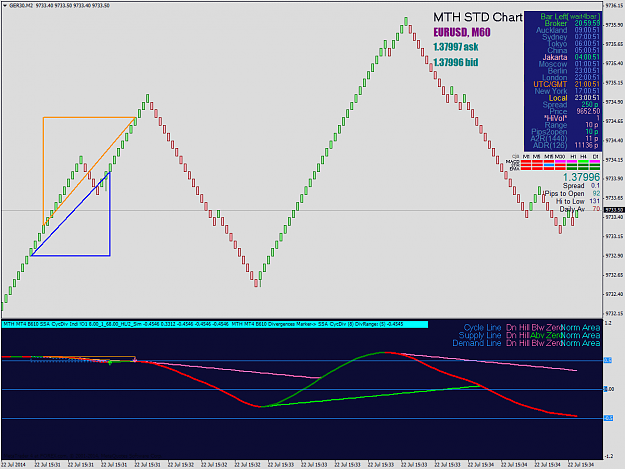The width and height of the screenshot is (625, 469).
Task: Select the 'Hi to Low 131' line
Action: pyautogui.click(x=578, y=202)
